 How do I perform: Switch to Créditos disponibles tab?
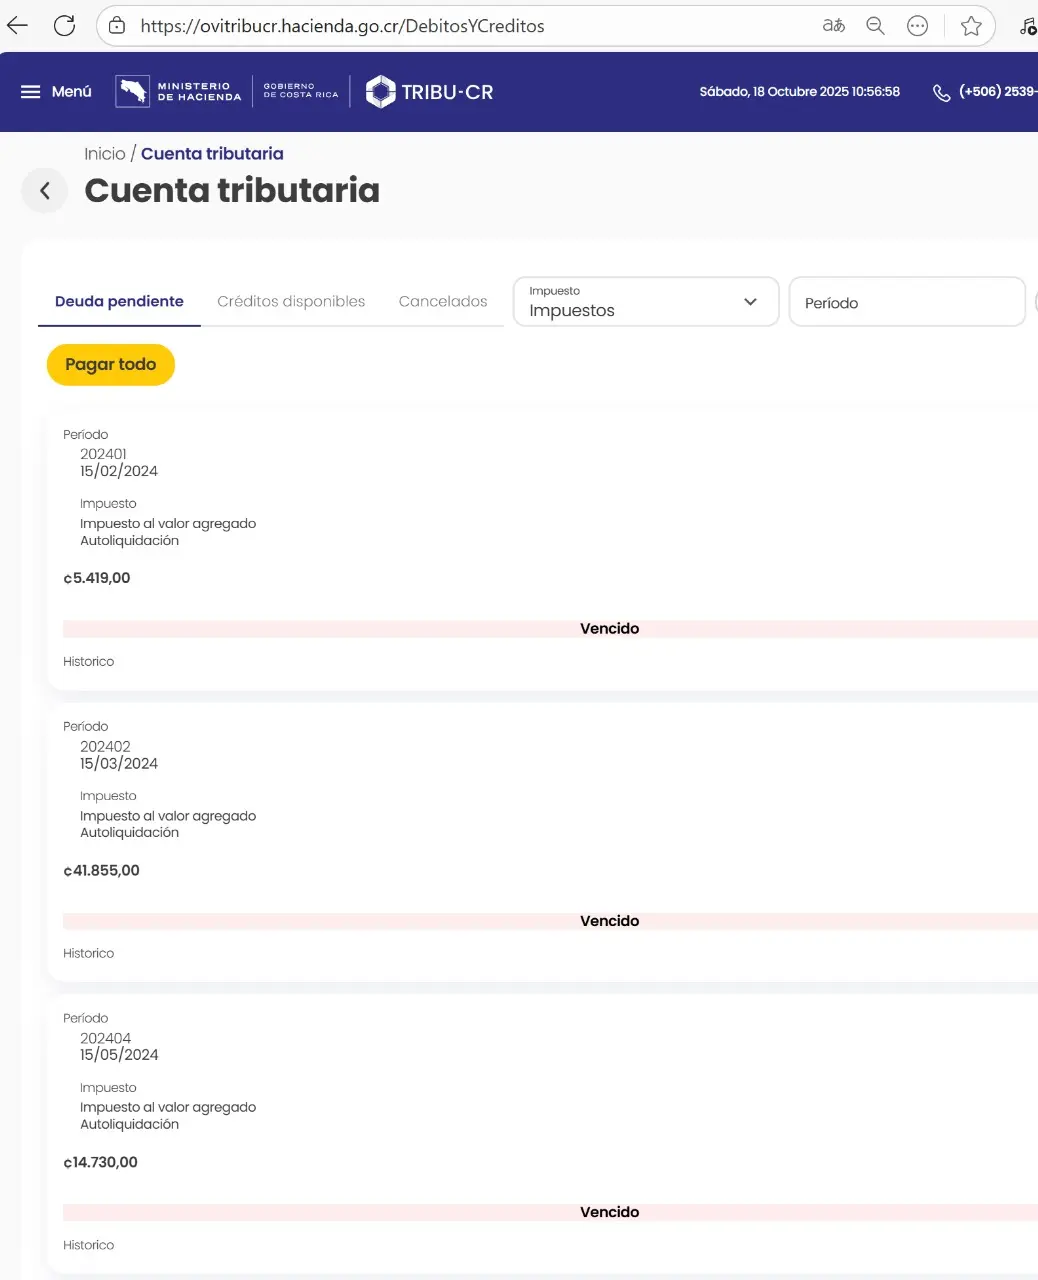[x=291, y=302]
